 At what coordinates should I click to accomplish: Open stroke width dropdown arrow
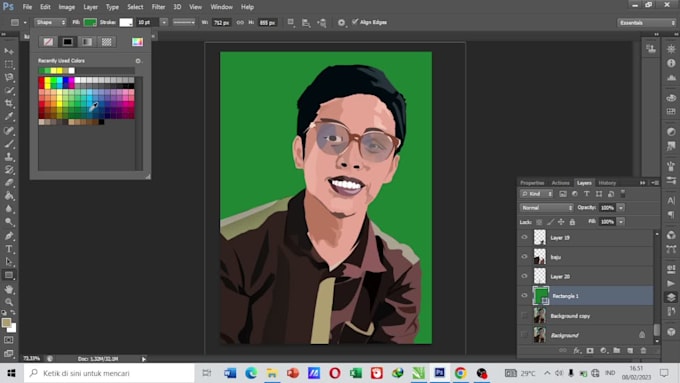tap(164, 23)
